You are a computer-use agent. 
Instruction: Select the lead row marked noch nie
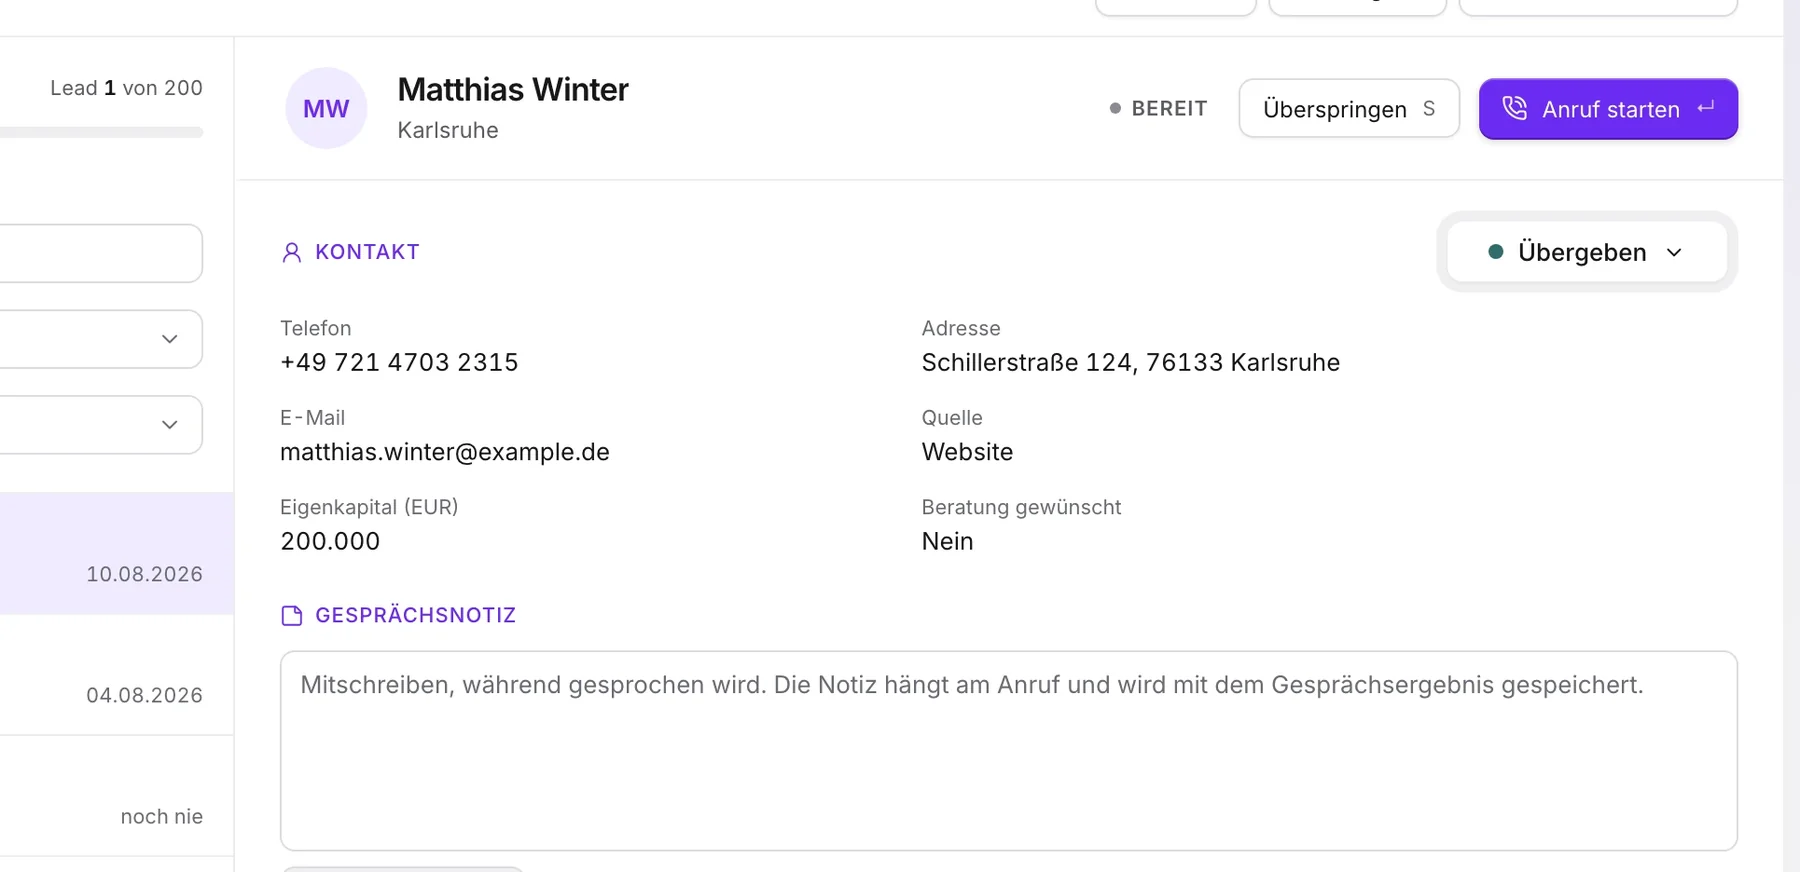click(117, 796)
